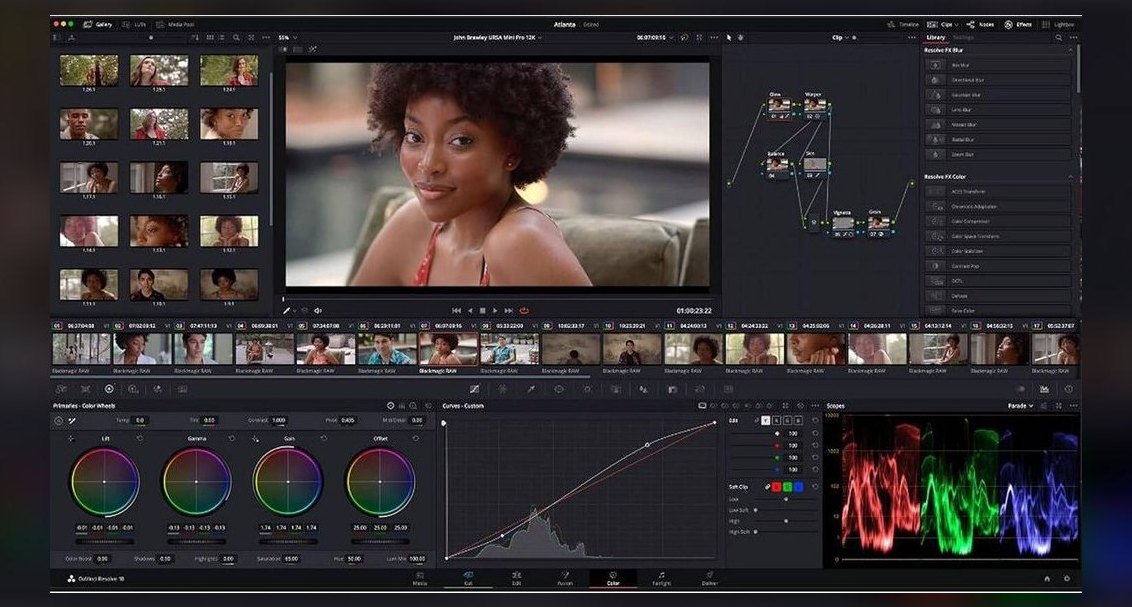Select the Color Space Transform effect
Screen dimensions: 1132x607
pos(998,236)
